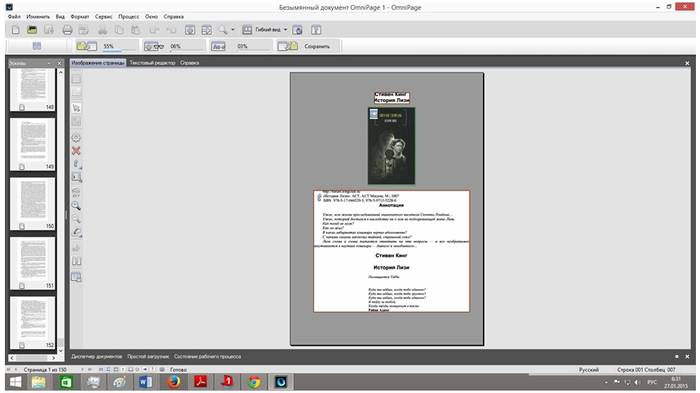The height and width of the screenshot is (393, 700).
Task: Select page thumbnail 151
Action: [x=33, y=263]
